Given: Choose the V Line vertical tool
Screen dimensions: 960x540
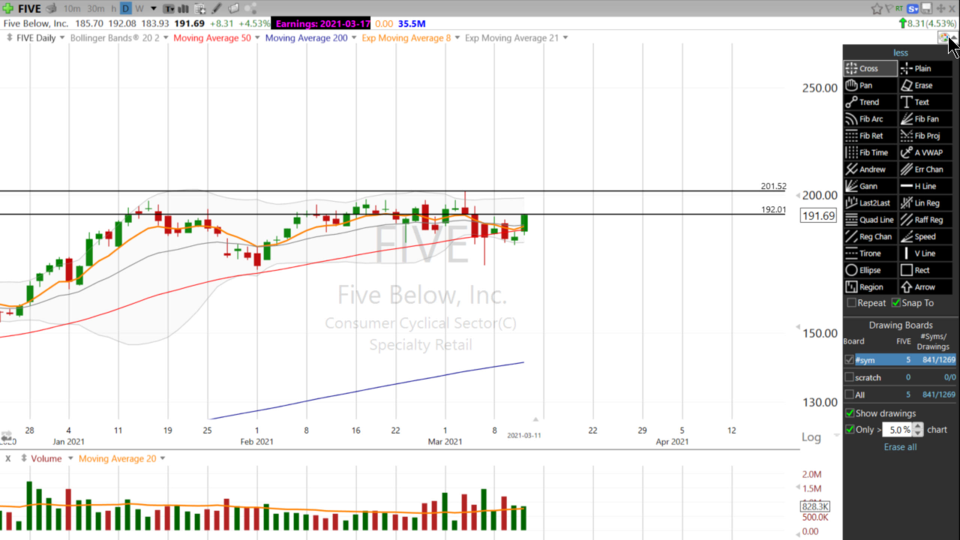Looking at the screenshot, I should 925,253.
